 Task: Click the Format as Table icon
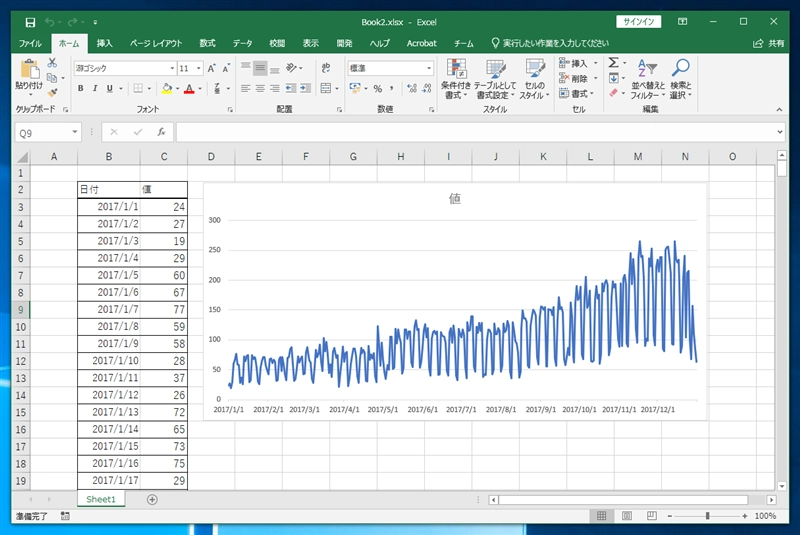[x=495, y=68]
